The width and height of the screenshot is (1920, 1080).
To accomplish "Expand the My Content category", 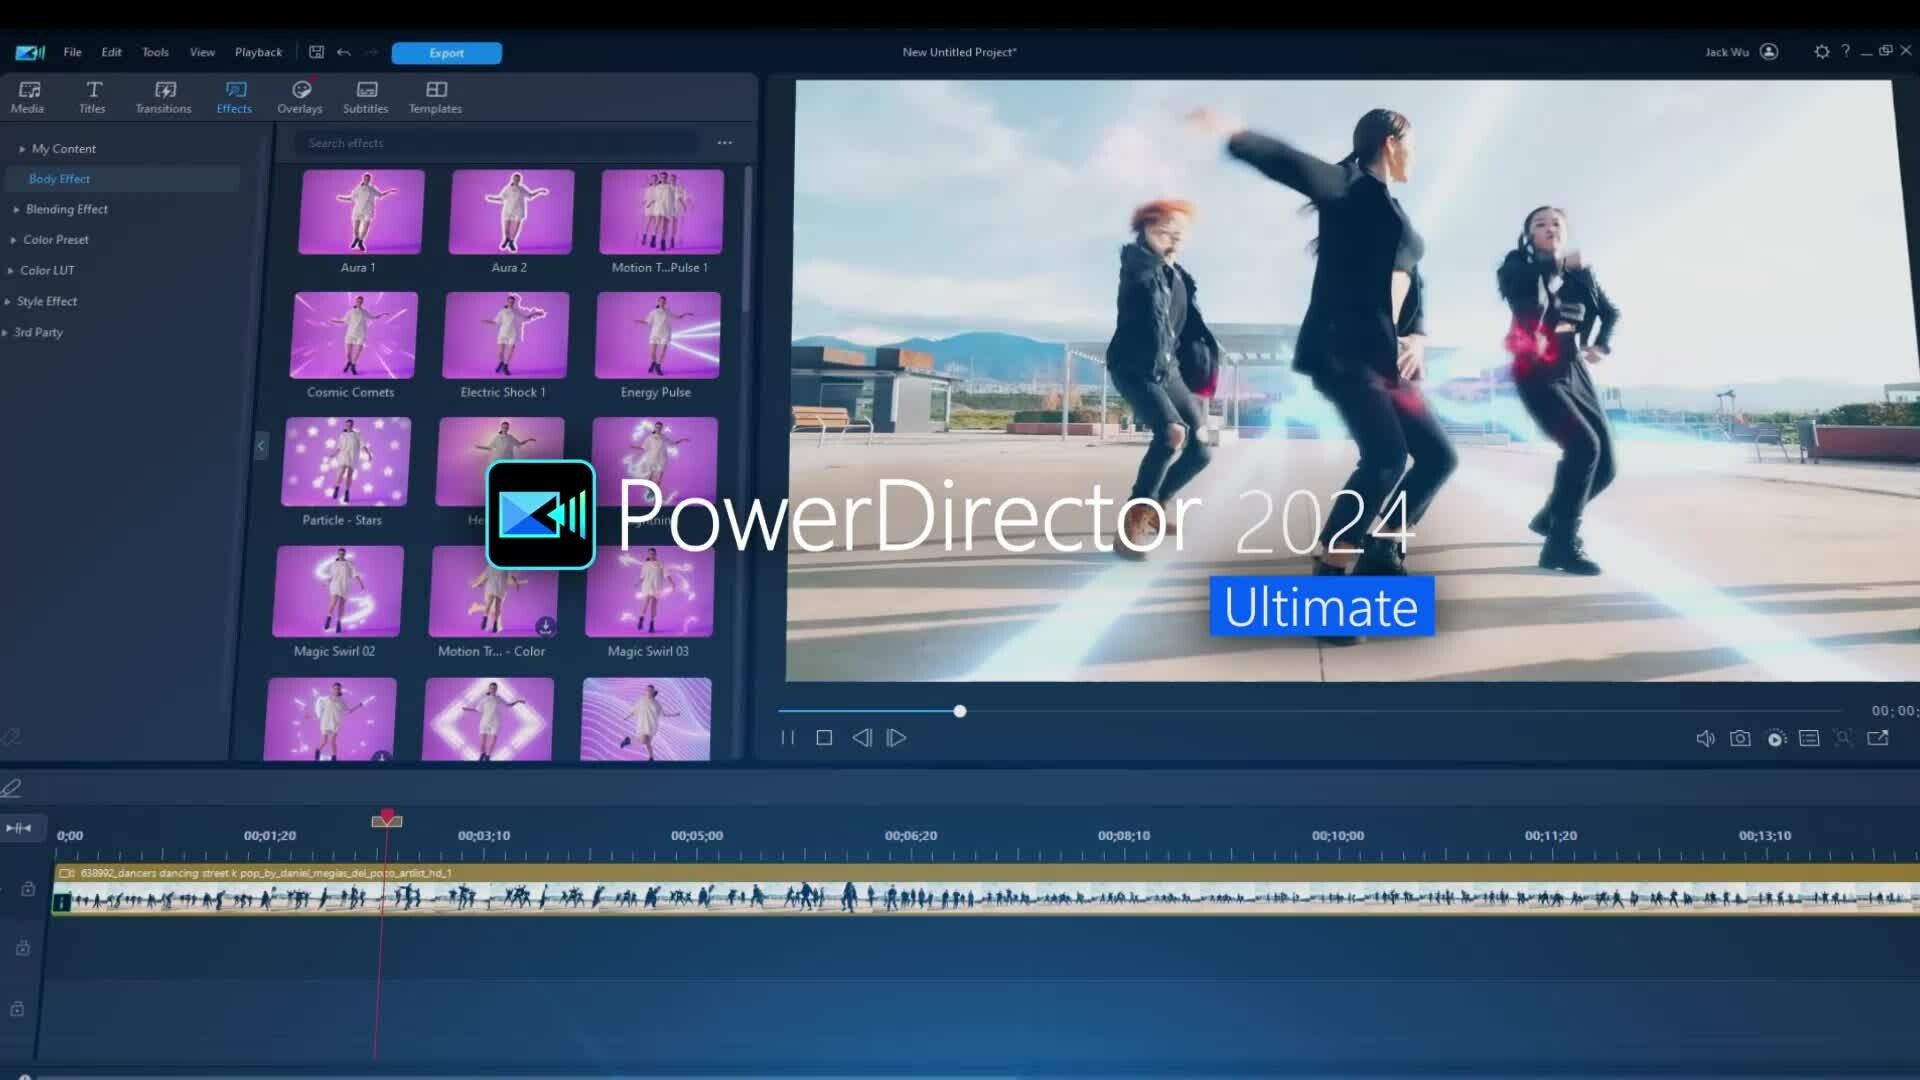I will pos(63,149).
